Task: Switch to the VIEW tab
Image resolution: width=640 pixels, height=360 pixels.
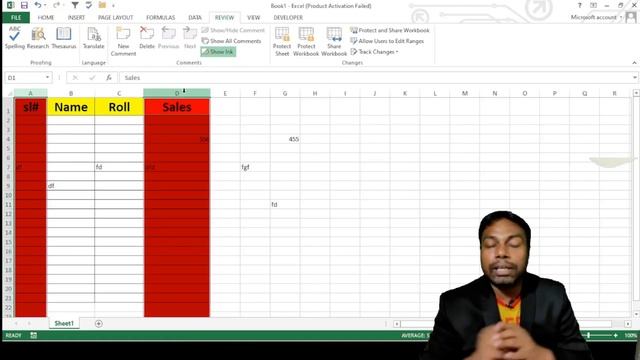Action: click(253, 18)
